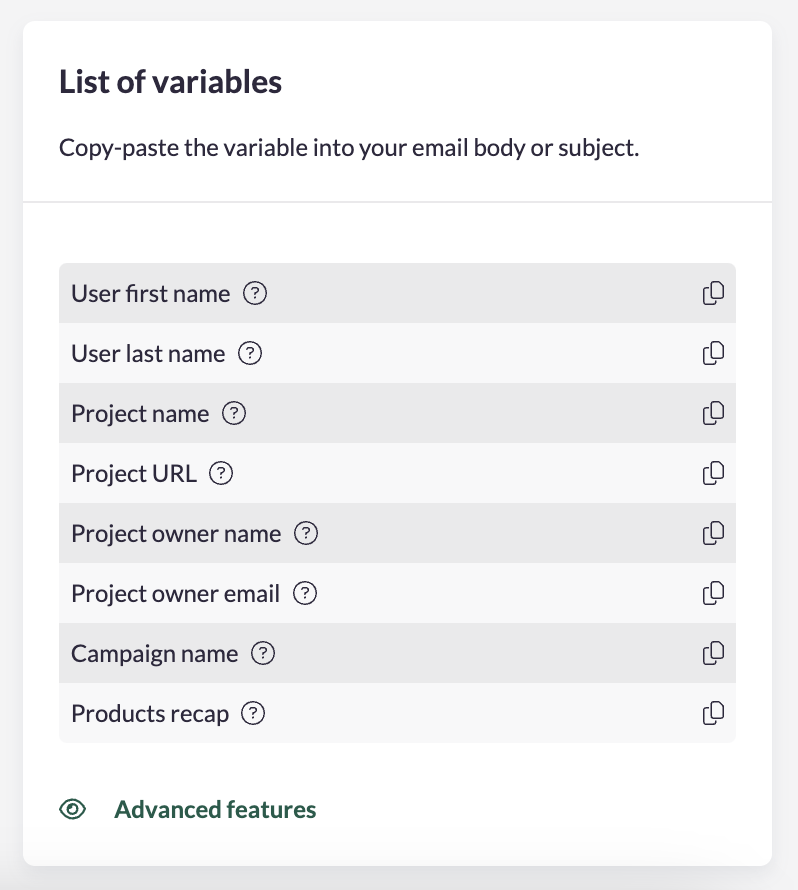Viewport: 798px width, 890px height.
Task: Open the Project name help tooltip
Action: pos(234,414)
